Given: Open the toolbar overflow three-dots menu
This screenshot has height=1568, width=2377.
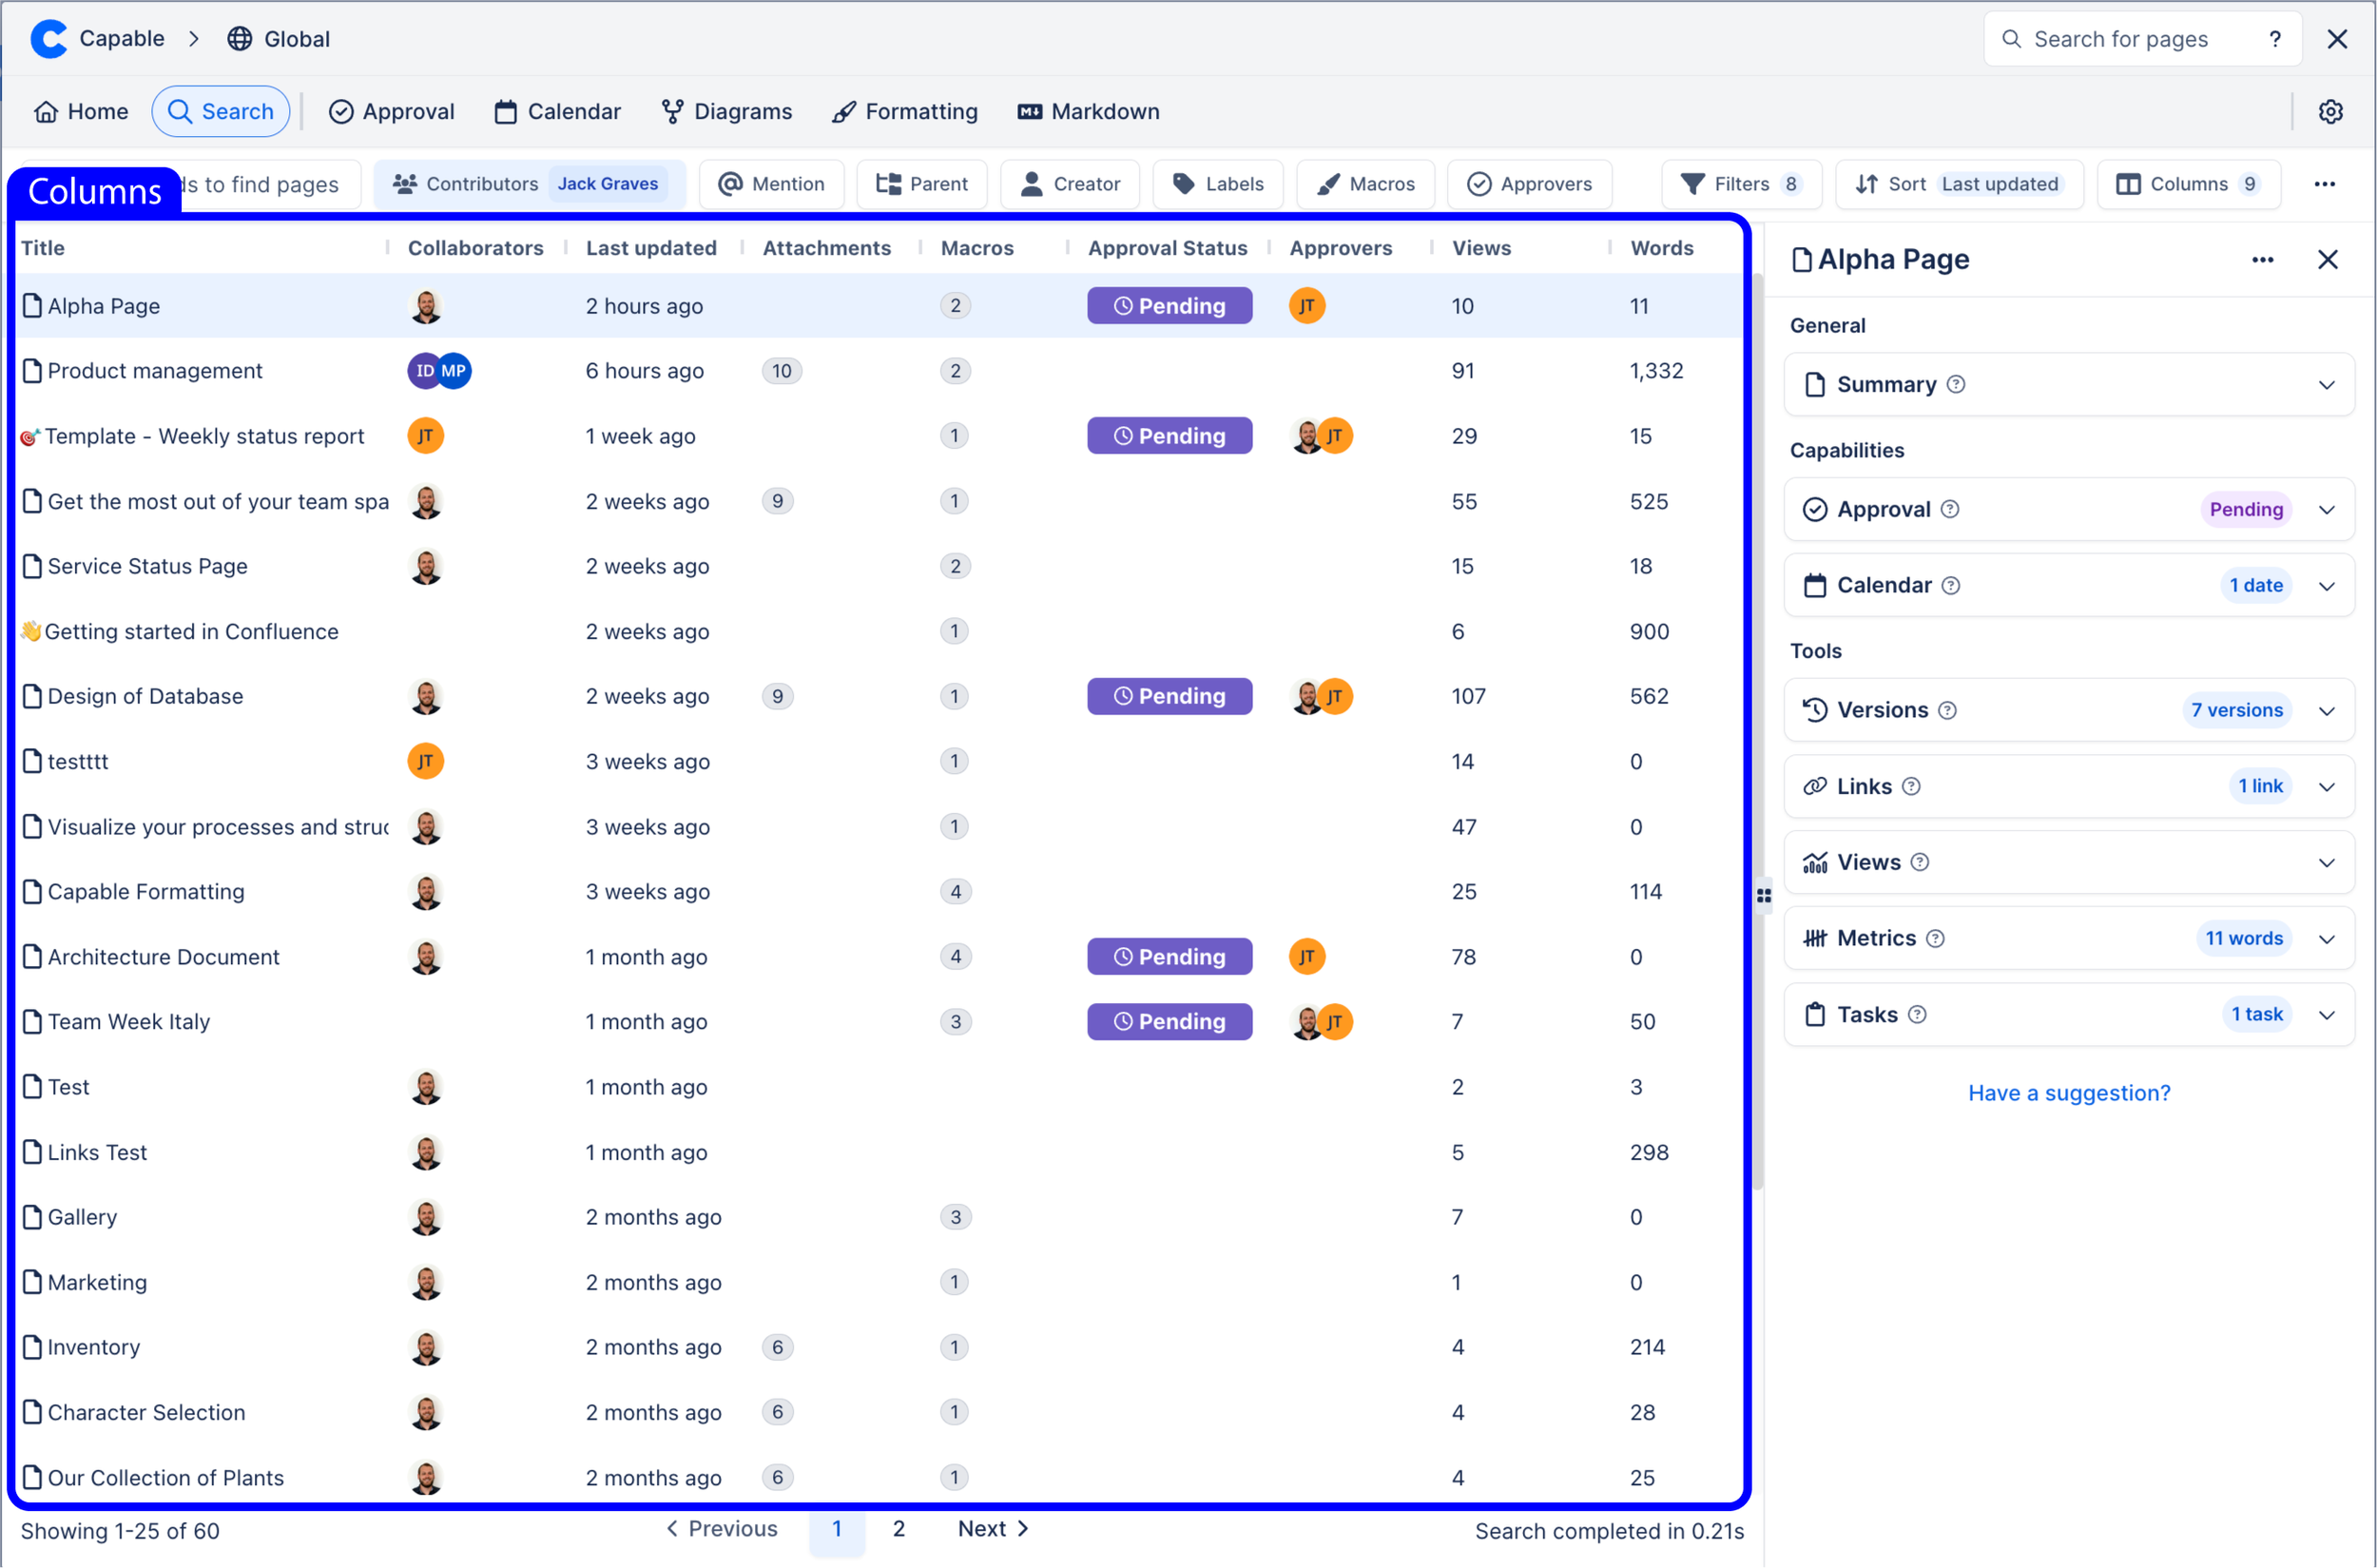Looking at the screenshot, I should pos(2324,184).
